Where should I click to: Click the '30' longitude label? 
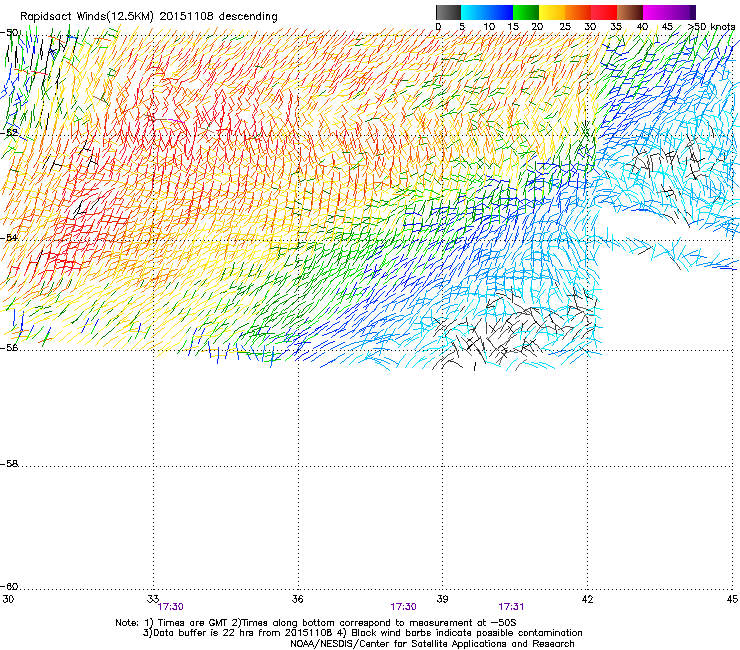point(8,599)
